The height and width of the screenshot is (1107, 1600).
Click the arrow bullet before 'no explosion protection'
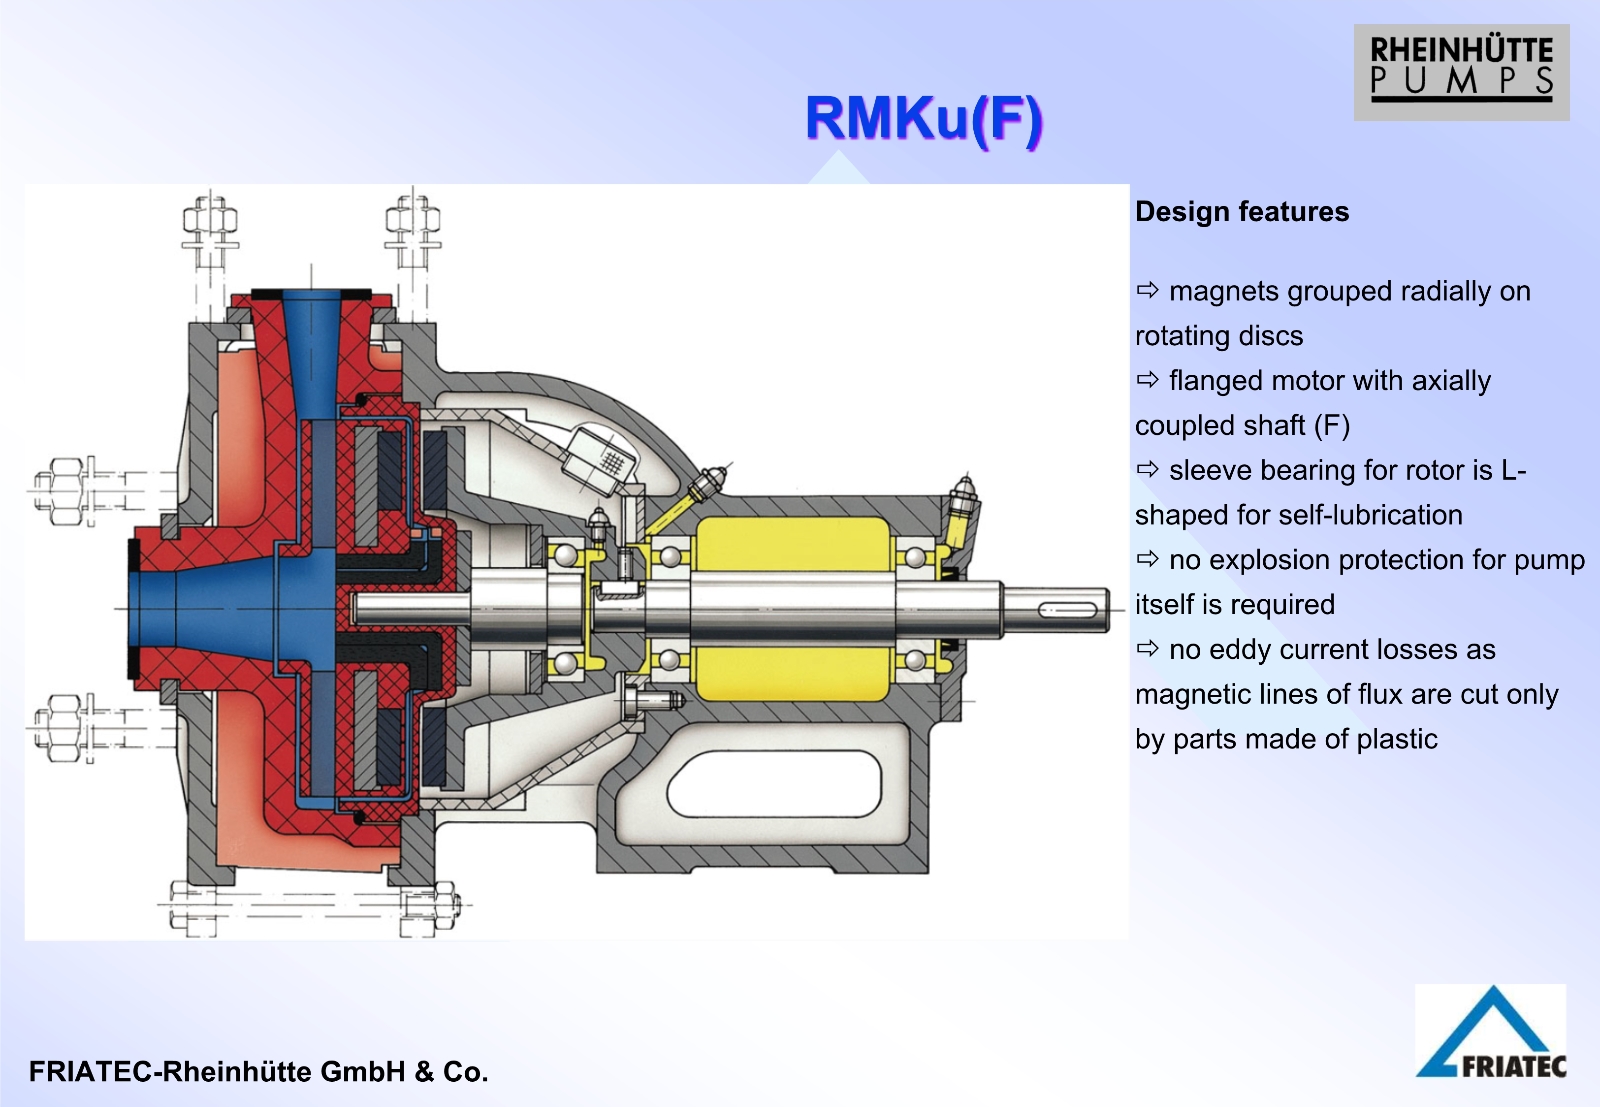1147,559
